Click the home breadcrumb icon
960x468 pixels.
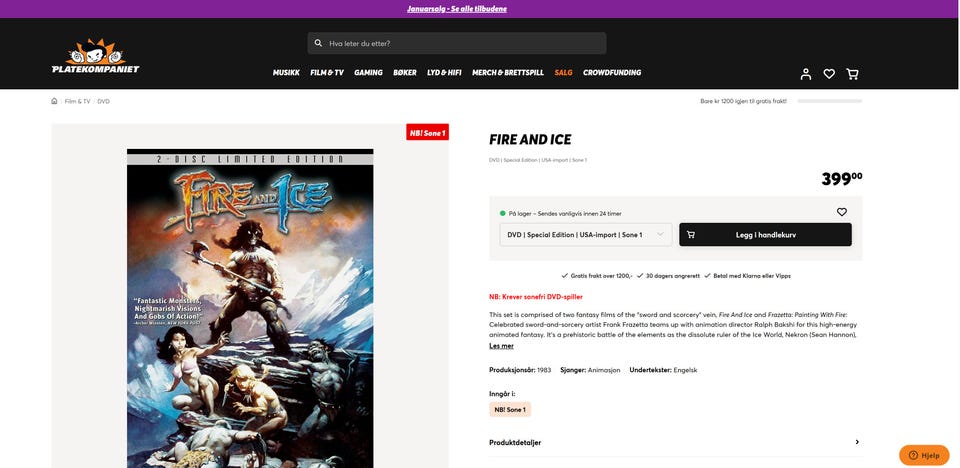point(54,101)
